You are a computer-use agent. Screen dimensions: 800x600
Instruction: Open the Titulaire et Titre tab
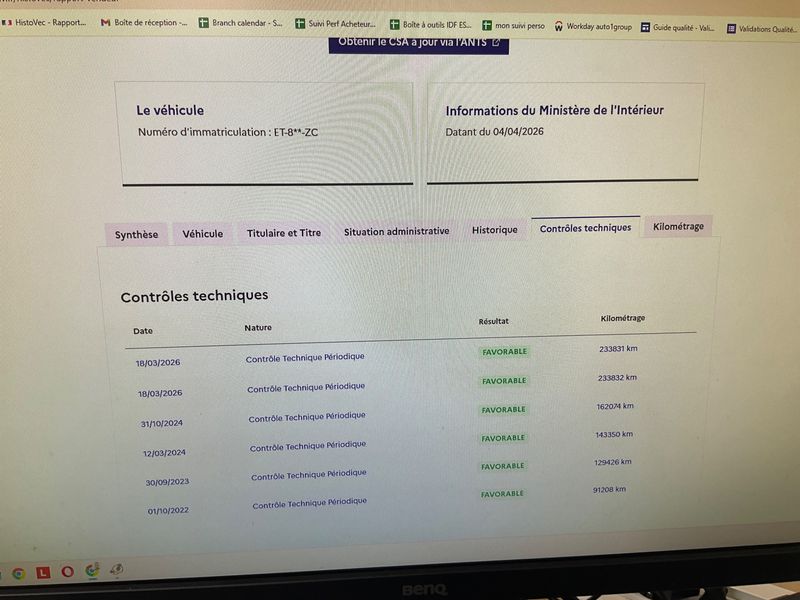[284, 233]
